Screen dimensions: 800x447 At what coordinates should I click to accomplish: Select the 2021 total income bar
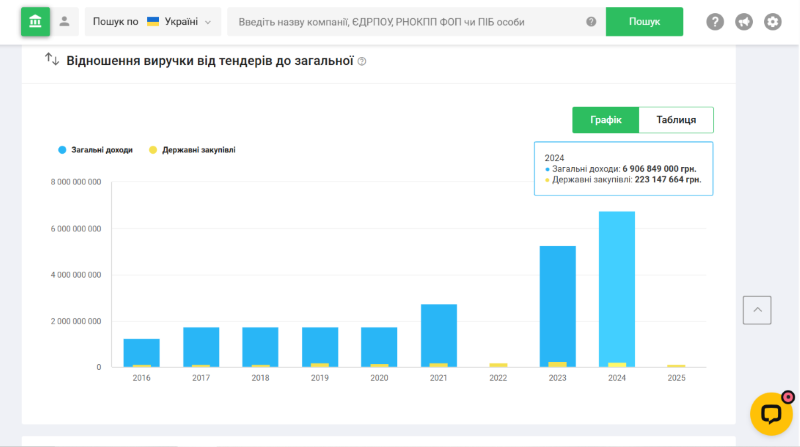pyautogui.click(x=438, y=335)
